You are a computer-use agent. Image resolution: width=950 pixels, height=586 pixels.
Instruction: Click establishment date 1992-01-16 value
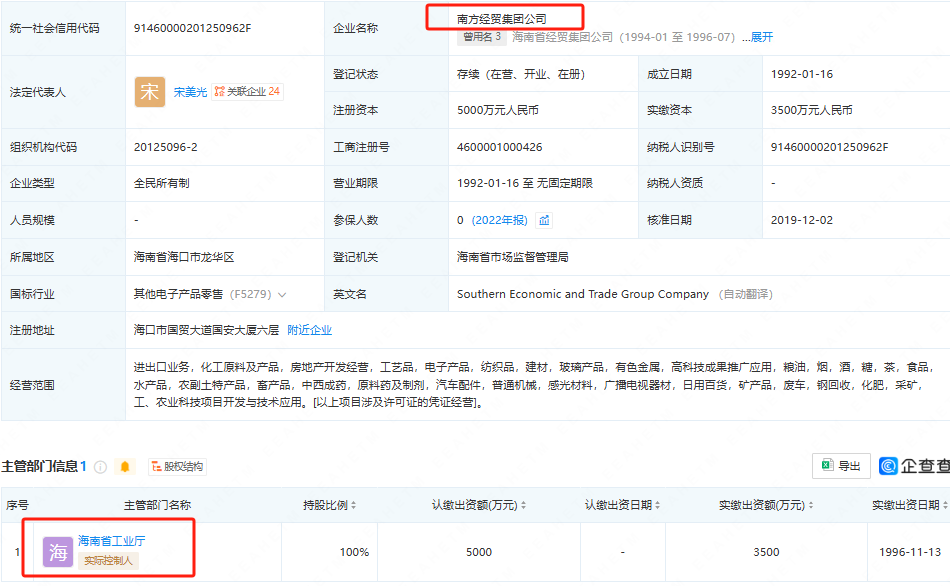coord(802,74)
